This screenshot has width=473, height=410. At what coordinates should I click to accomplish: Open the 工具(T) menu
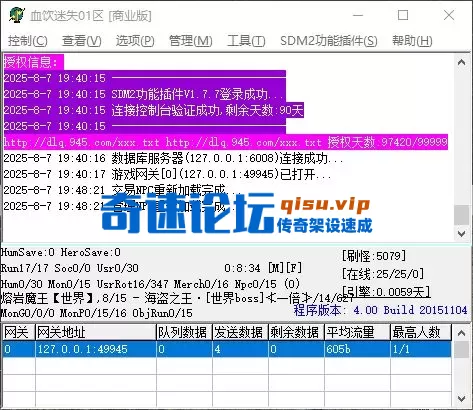246,41
